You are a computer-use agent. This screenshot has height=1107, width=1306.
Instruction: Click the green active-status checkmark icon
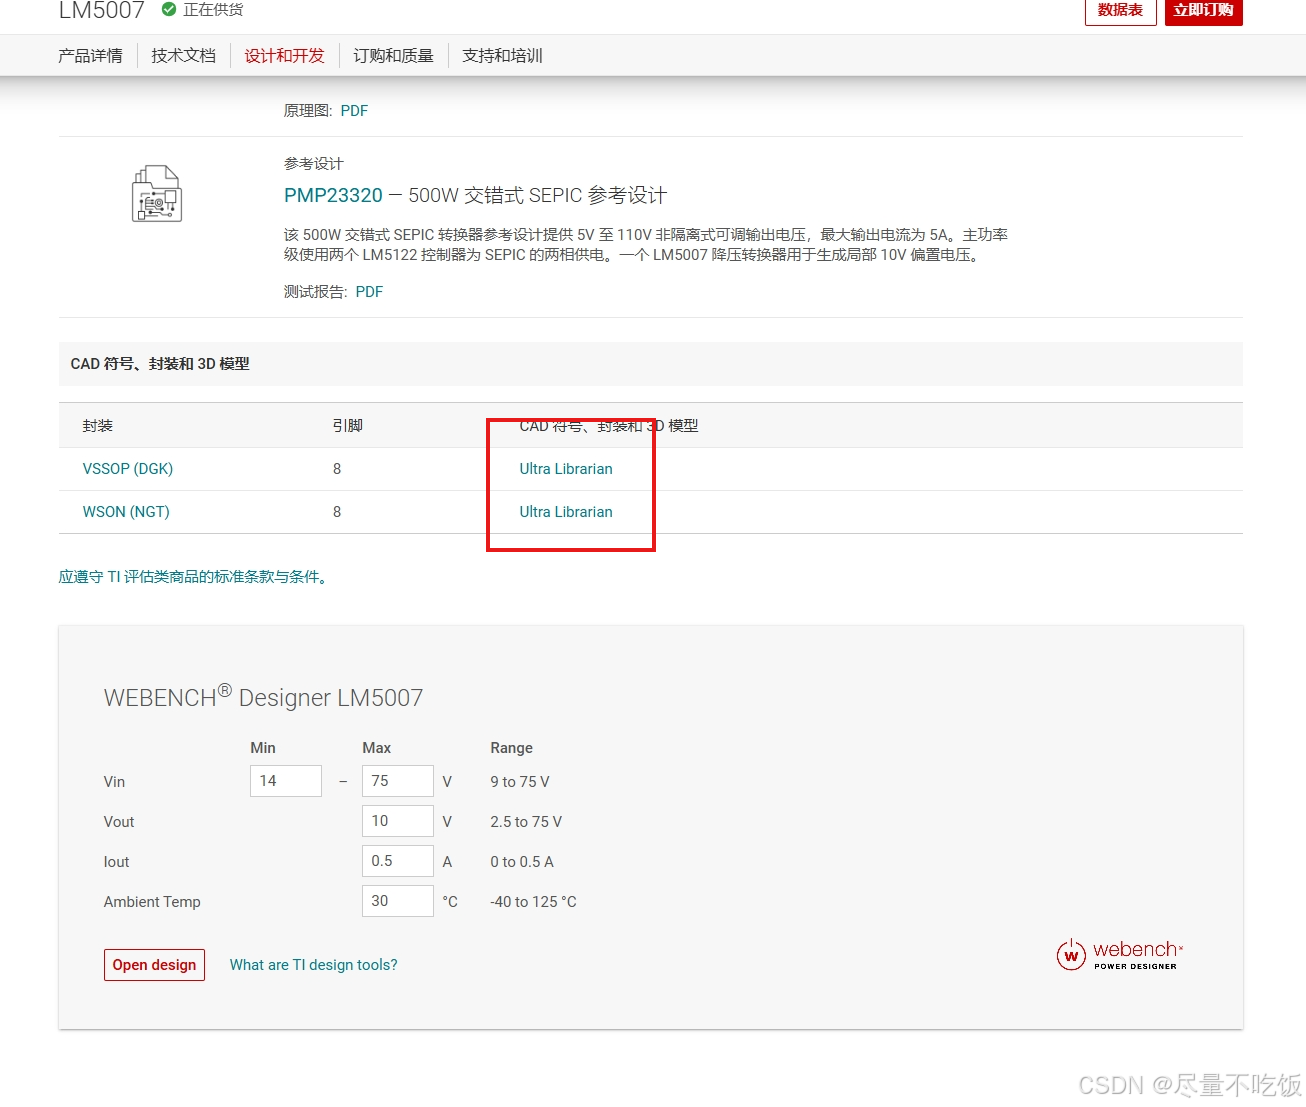[x=169, y=9]
